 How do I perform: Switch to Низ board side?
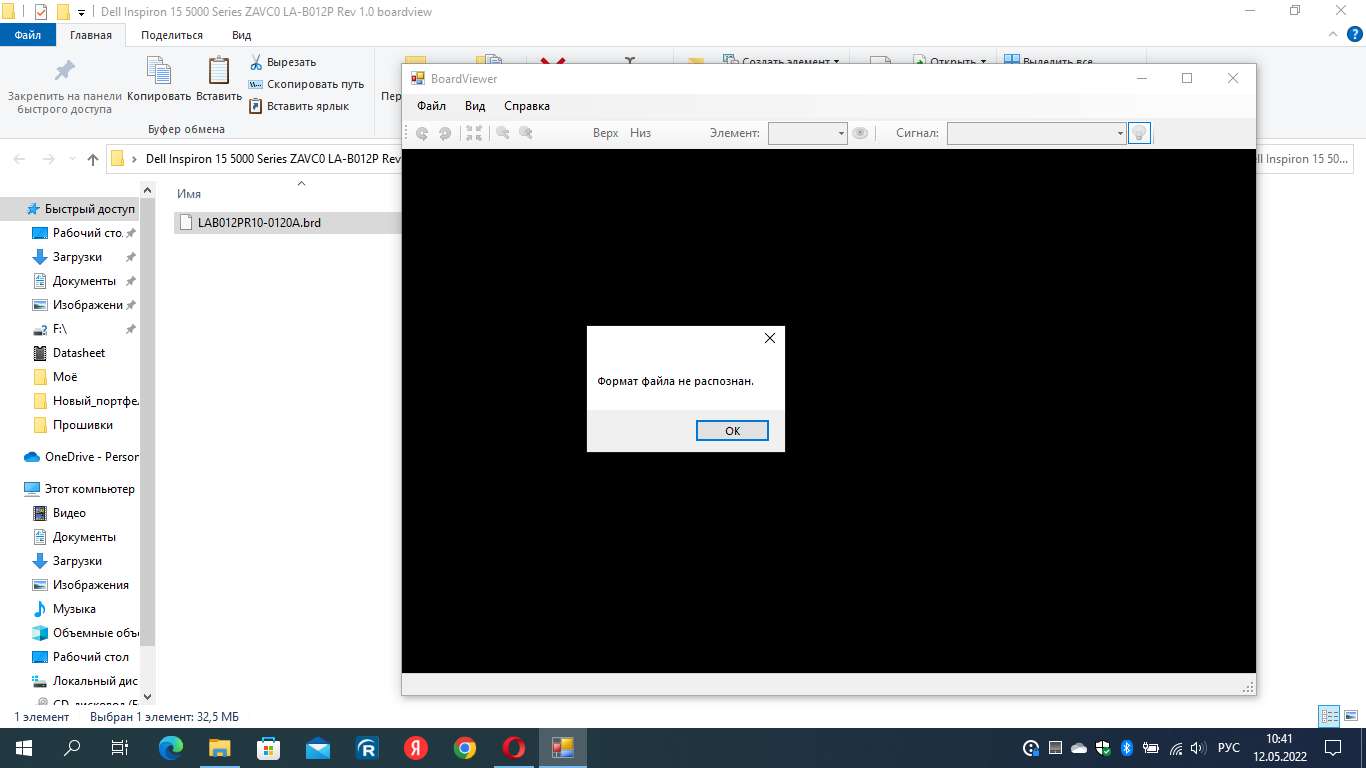640,133
